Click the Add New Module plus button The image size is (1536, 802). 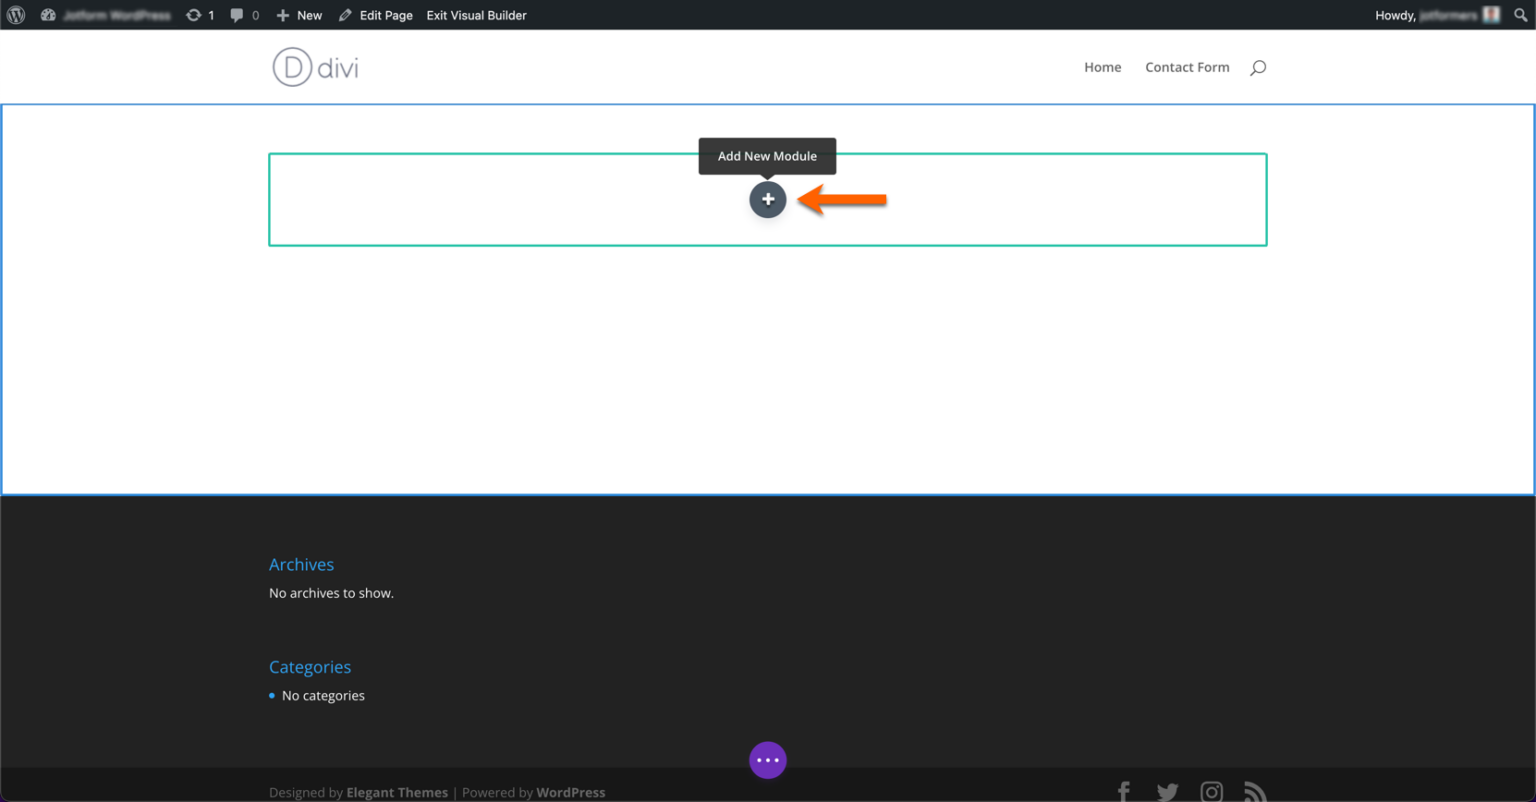pos(767,199)
